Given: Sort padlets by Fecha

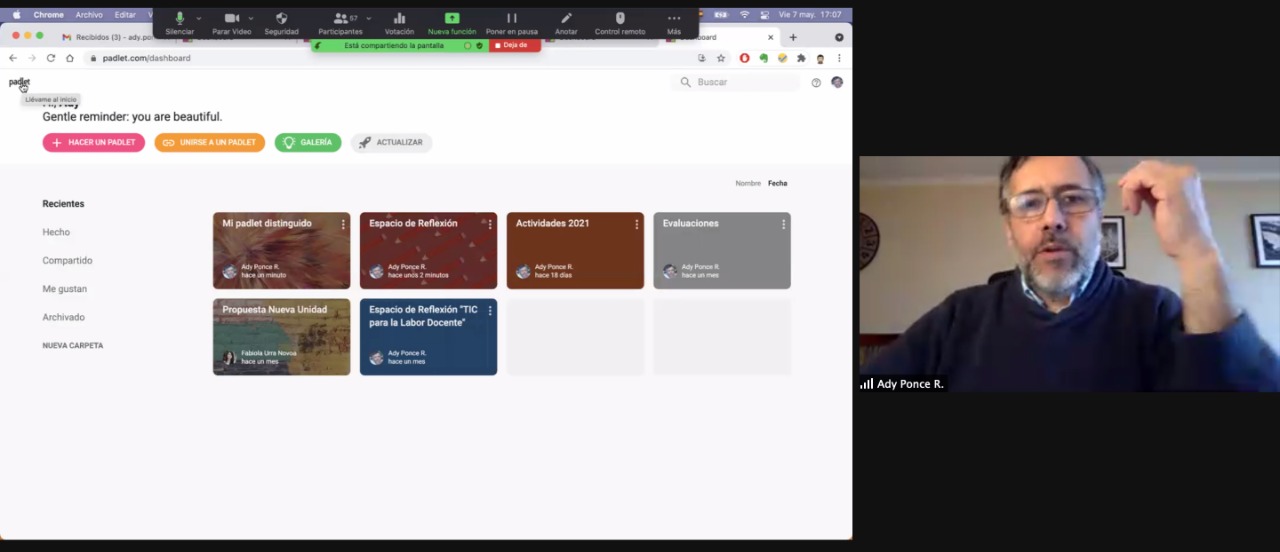Looking at the screenshot, I should click(x=777, y=183).
